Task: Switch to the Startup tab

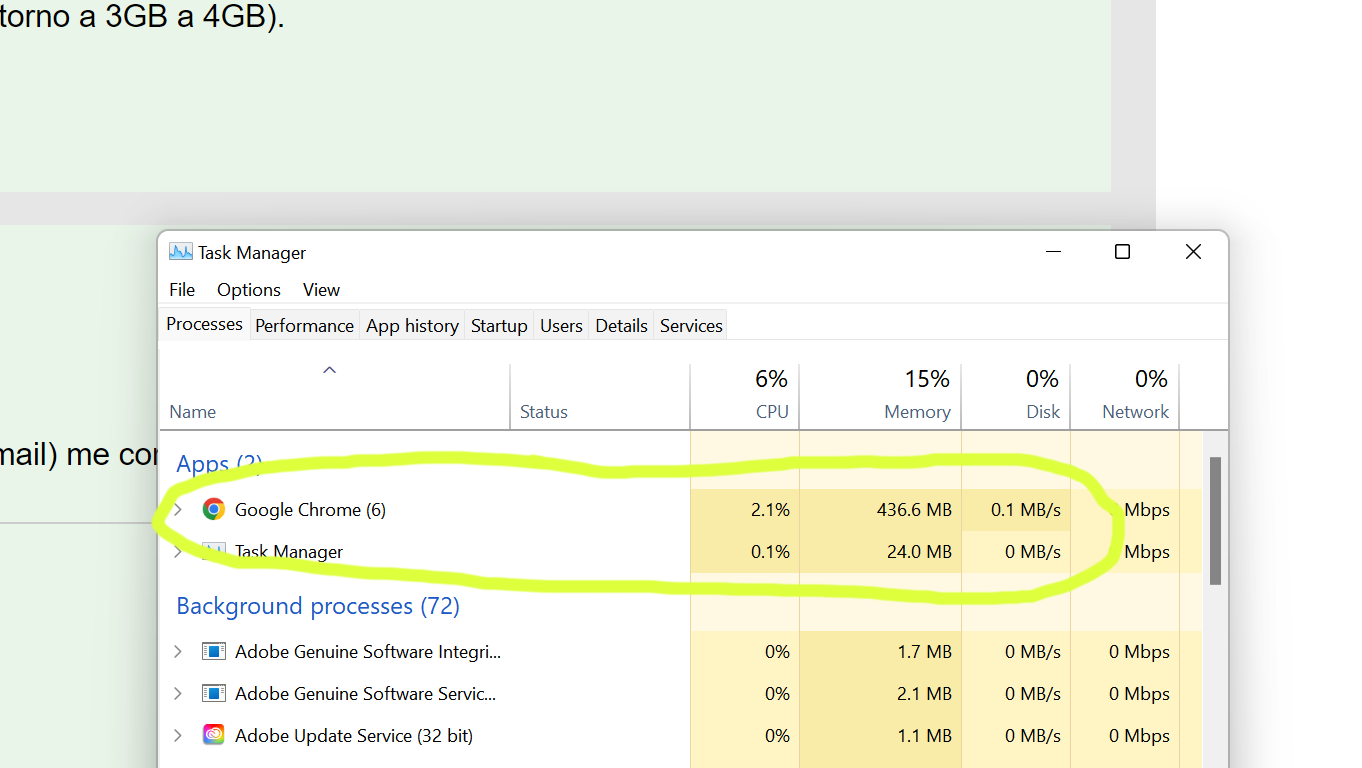Action: click(499, 326)
